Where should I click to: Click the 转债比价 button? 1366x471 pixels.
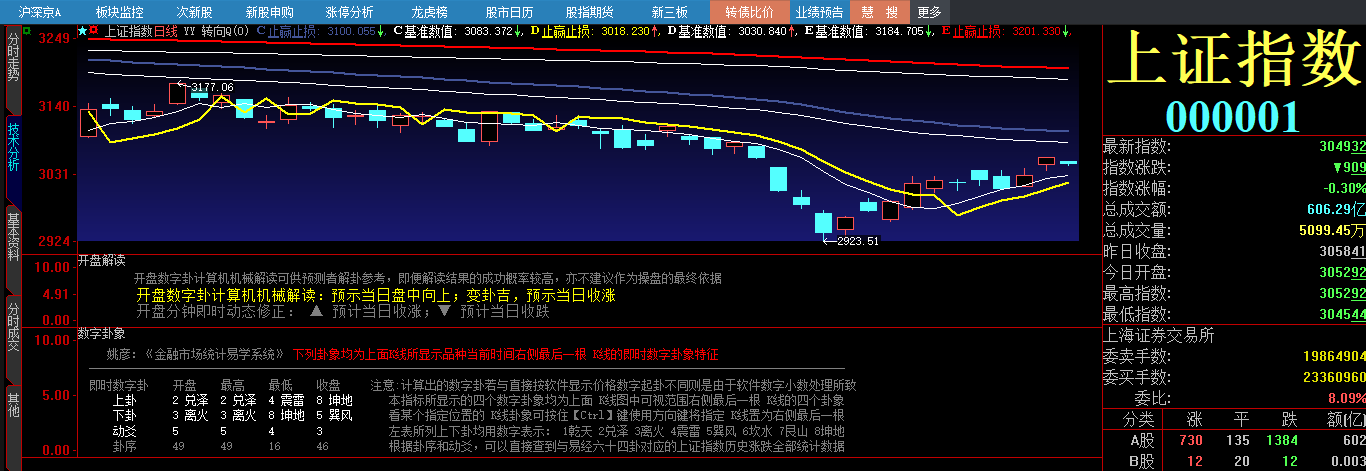(749, 12)
